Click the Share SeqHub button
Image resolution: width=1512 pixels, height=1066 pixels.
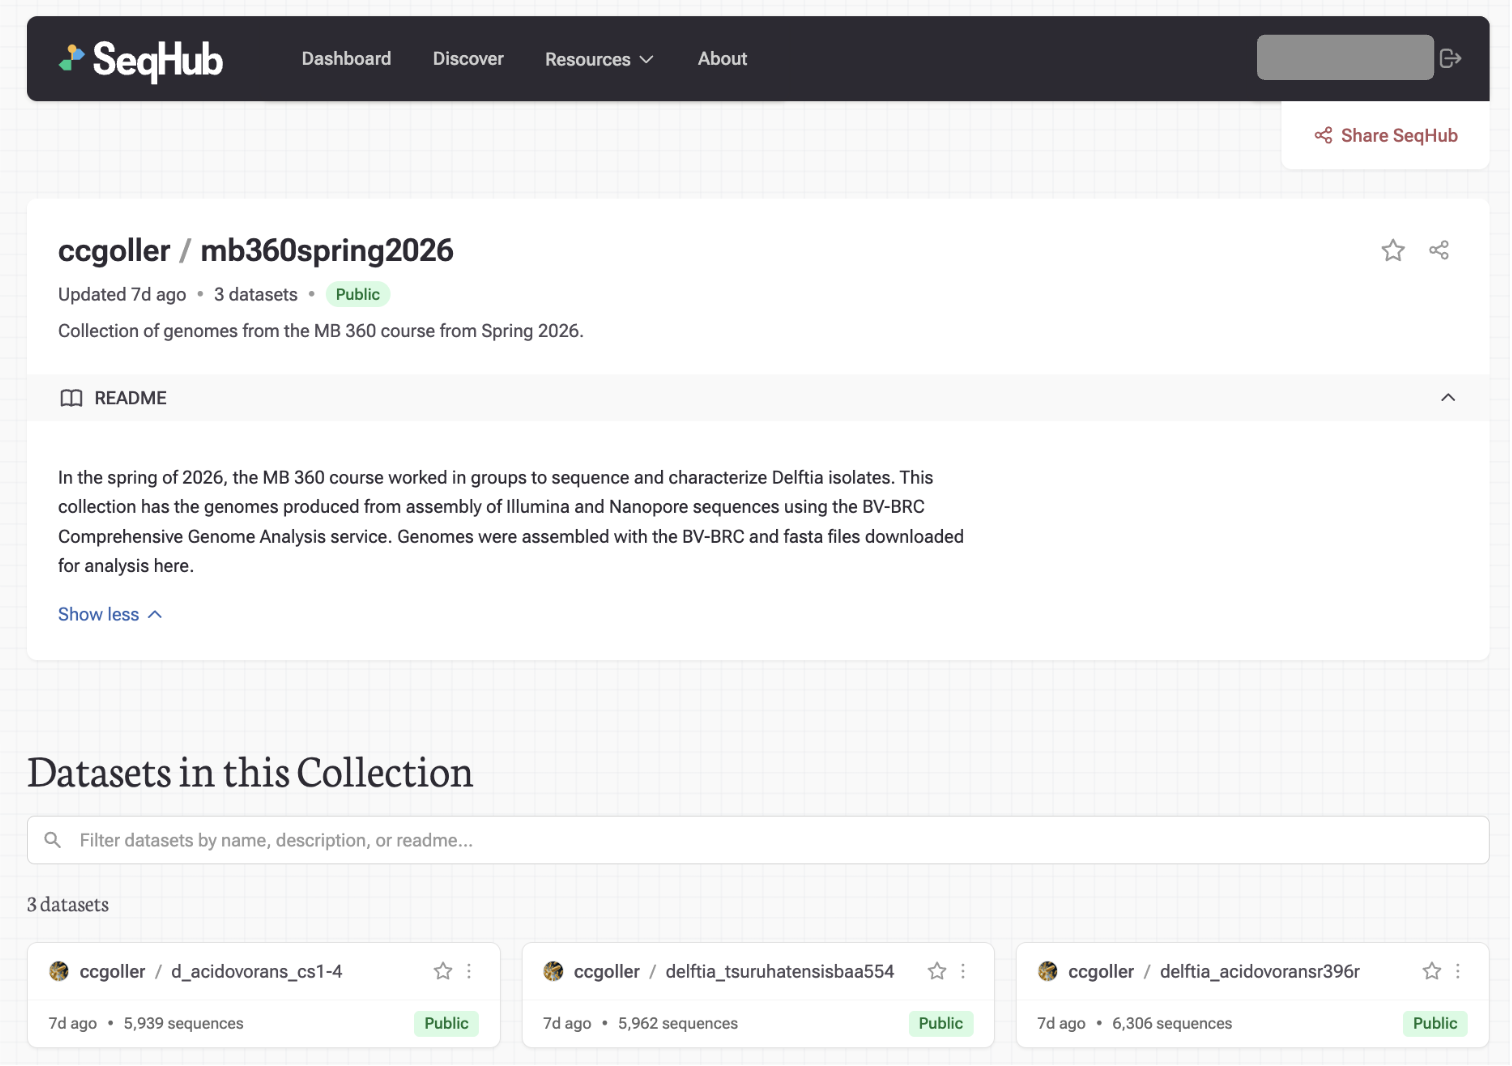pyautogui.click(x=1386, y=136)
